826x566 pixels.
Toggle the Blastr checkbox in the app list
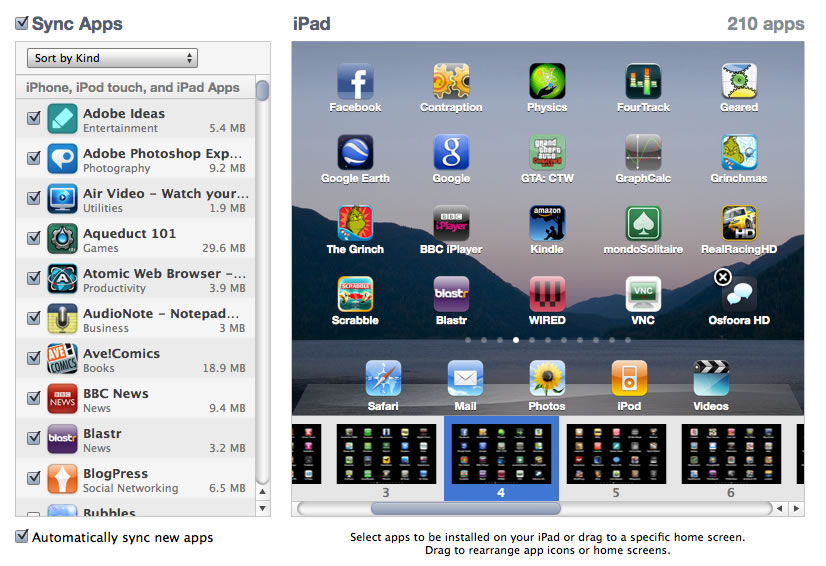[x=34, y=438]
